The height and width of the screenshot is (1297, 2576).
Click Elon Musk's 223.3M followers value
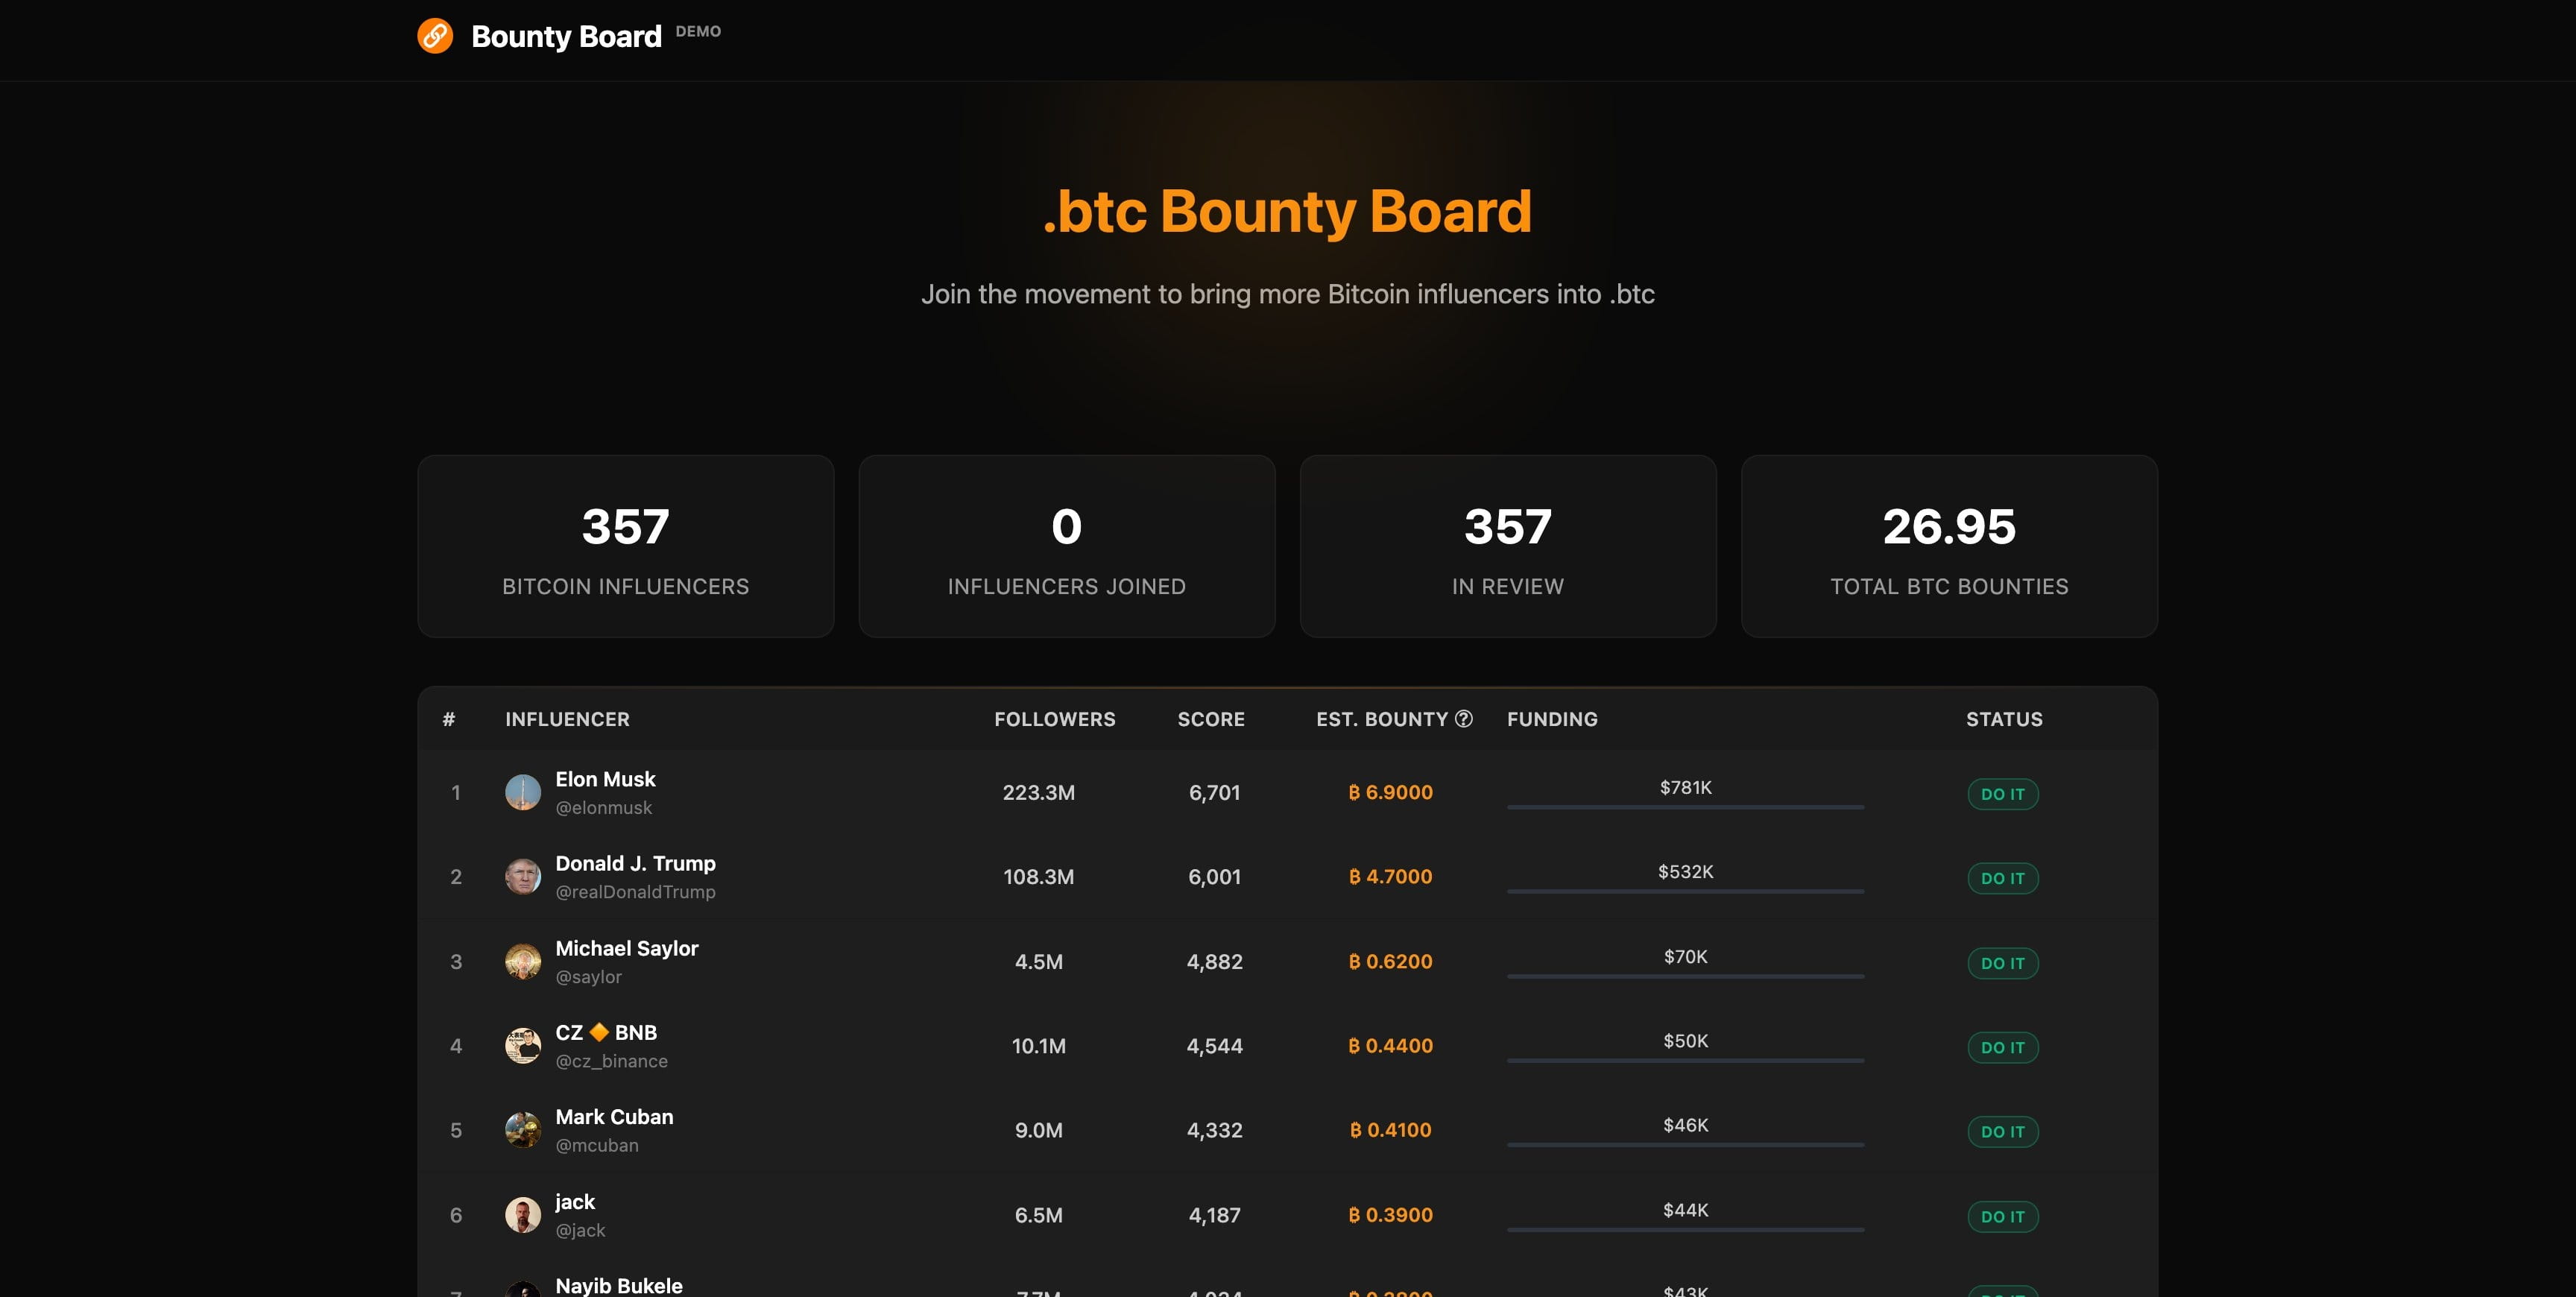(x=1039, y=793)
